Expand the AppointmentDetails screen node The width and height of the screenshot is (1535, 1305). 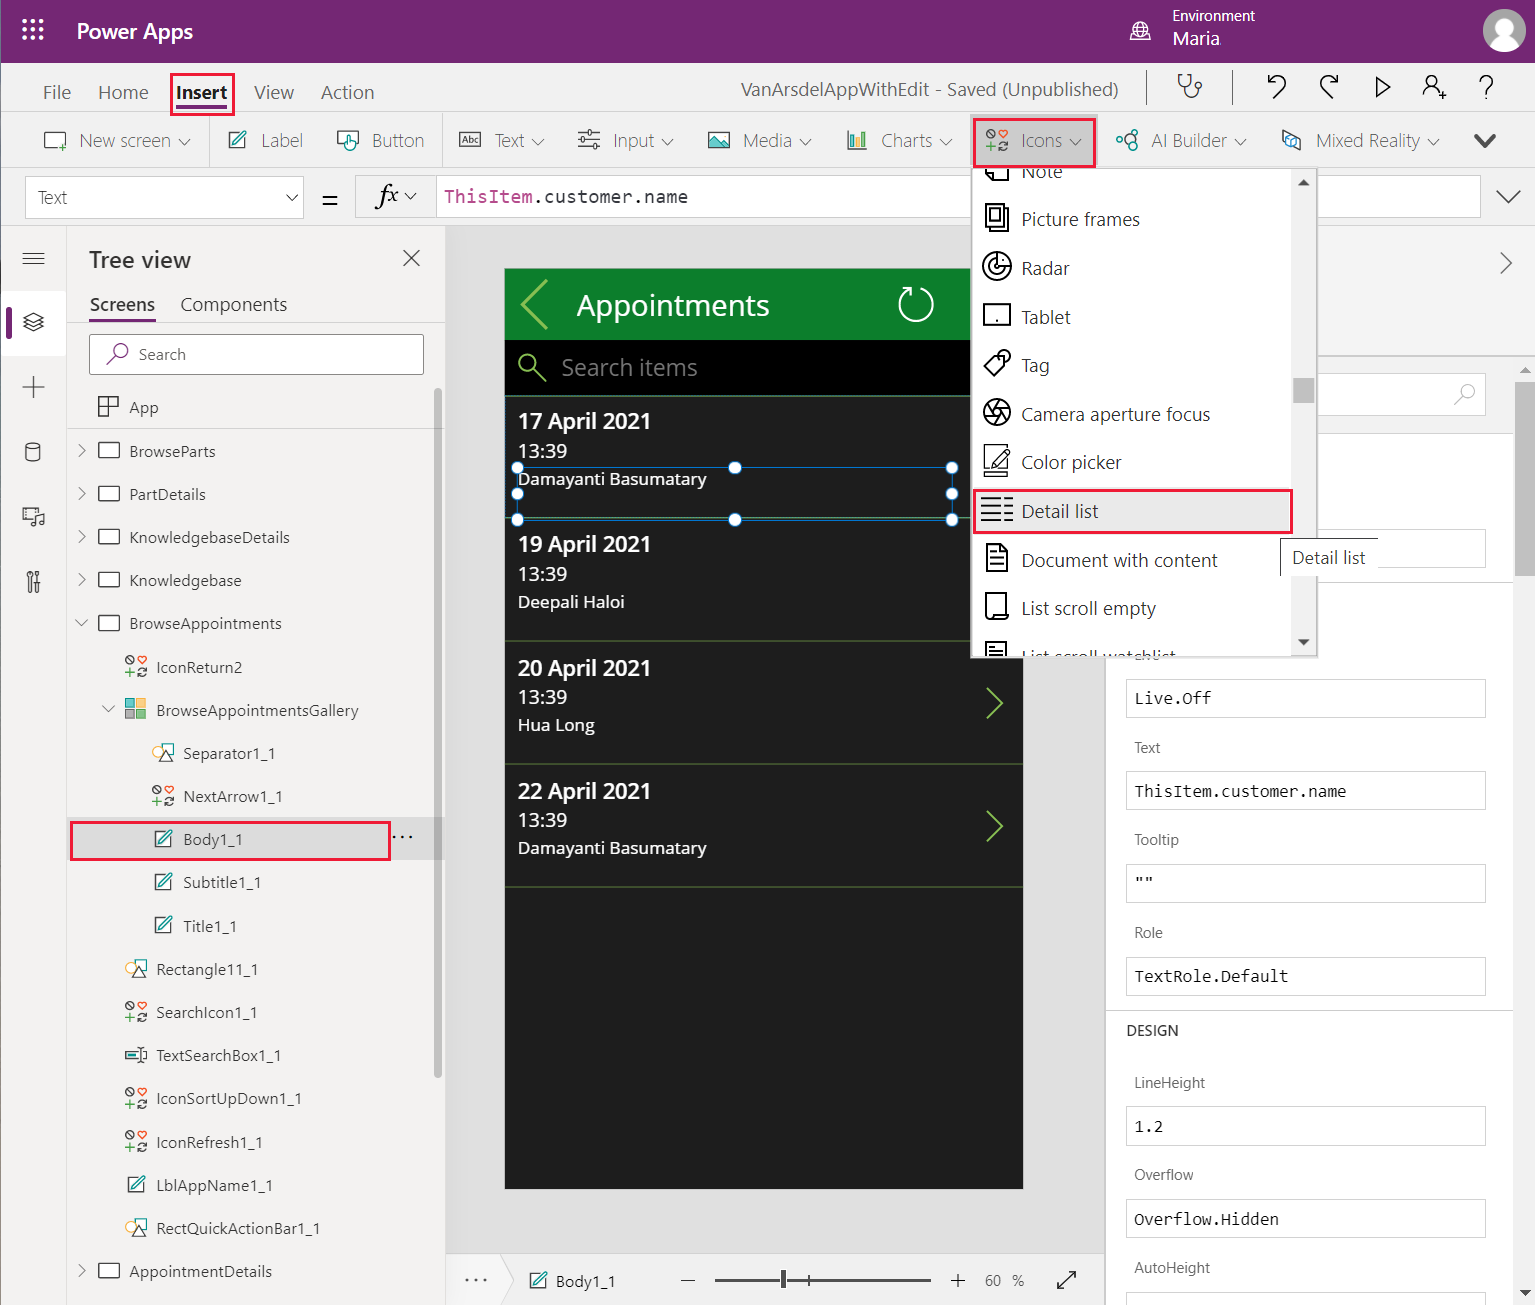tap(82, 1271)
